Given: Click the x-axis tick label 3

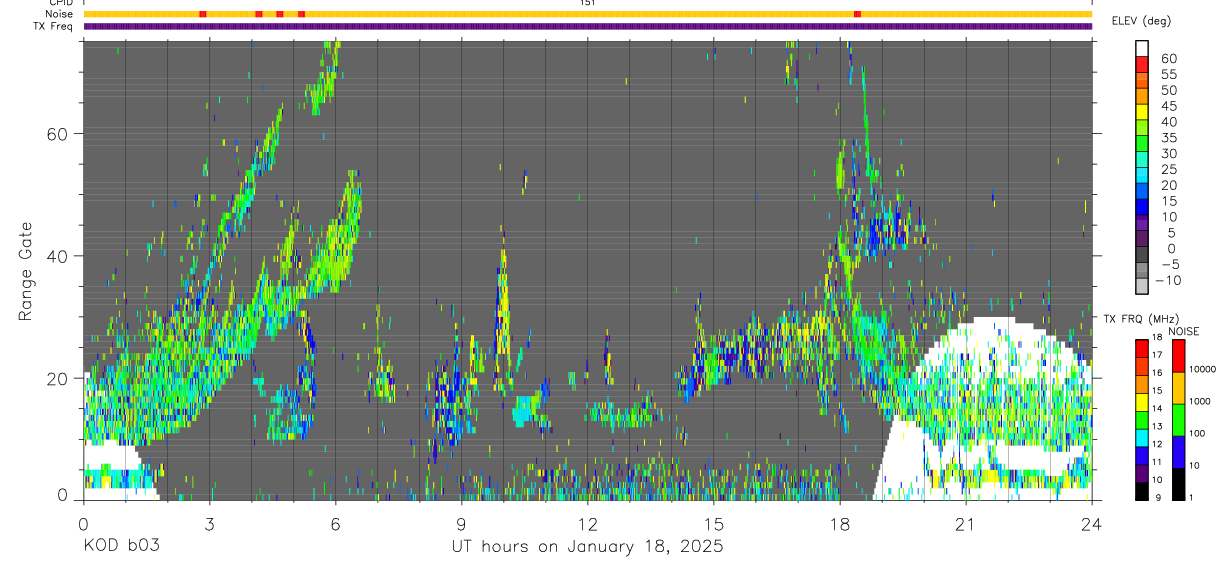Looking at the screenshot, I should click(209, 524).
